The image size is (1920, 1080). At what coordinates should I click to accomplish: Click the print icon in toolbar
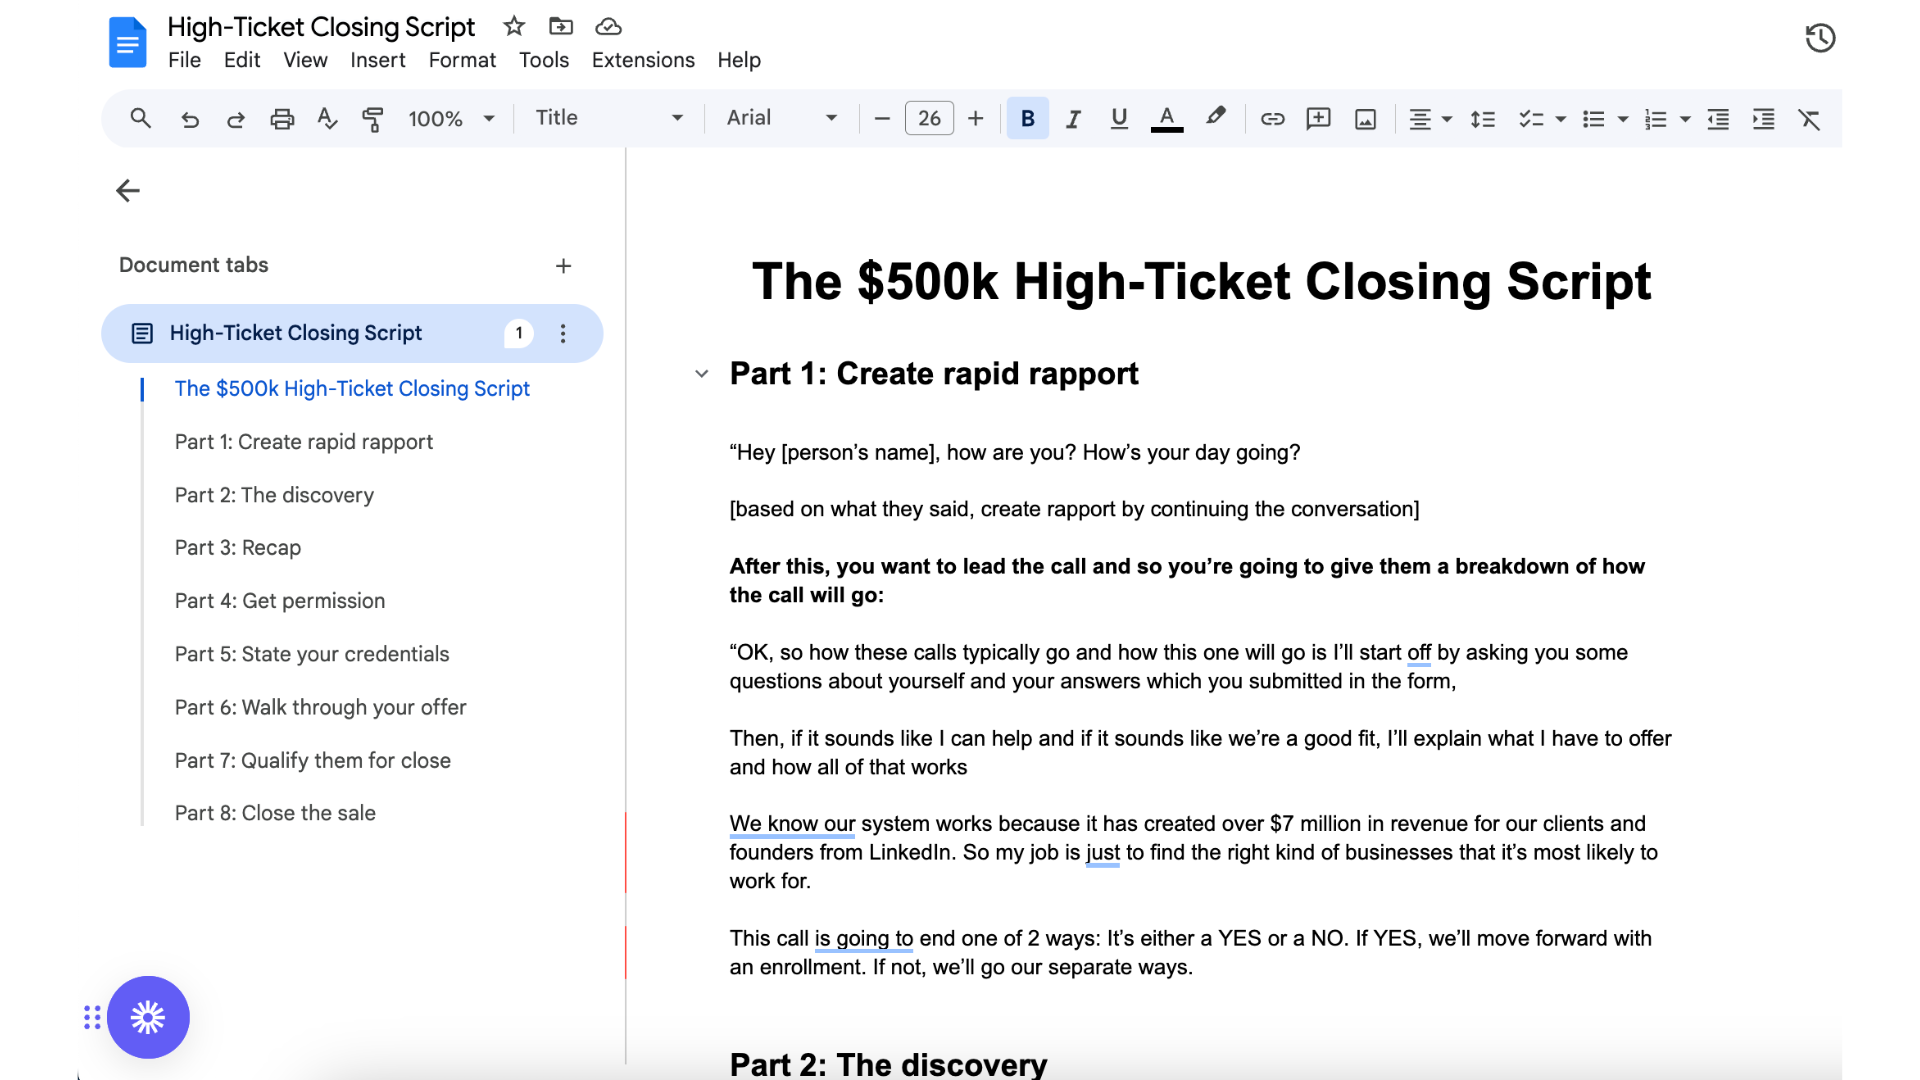point(282,119)
